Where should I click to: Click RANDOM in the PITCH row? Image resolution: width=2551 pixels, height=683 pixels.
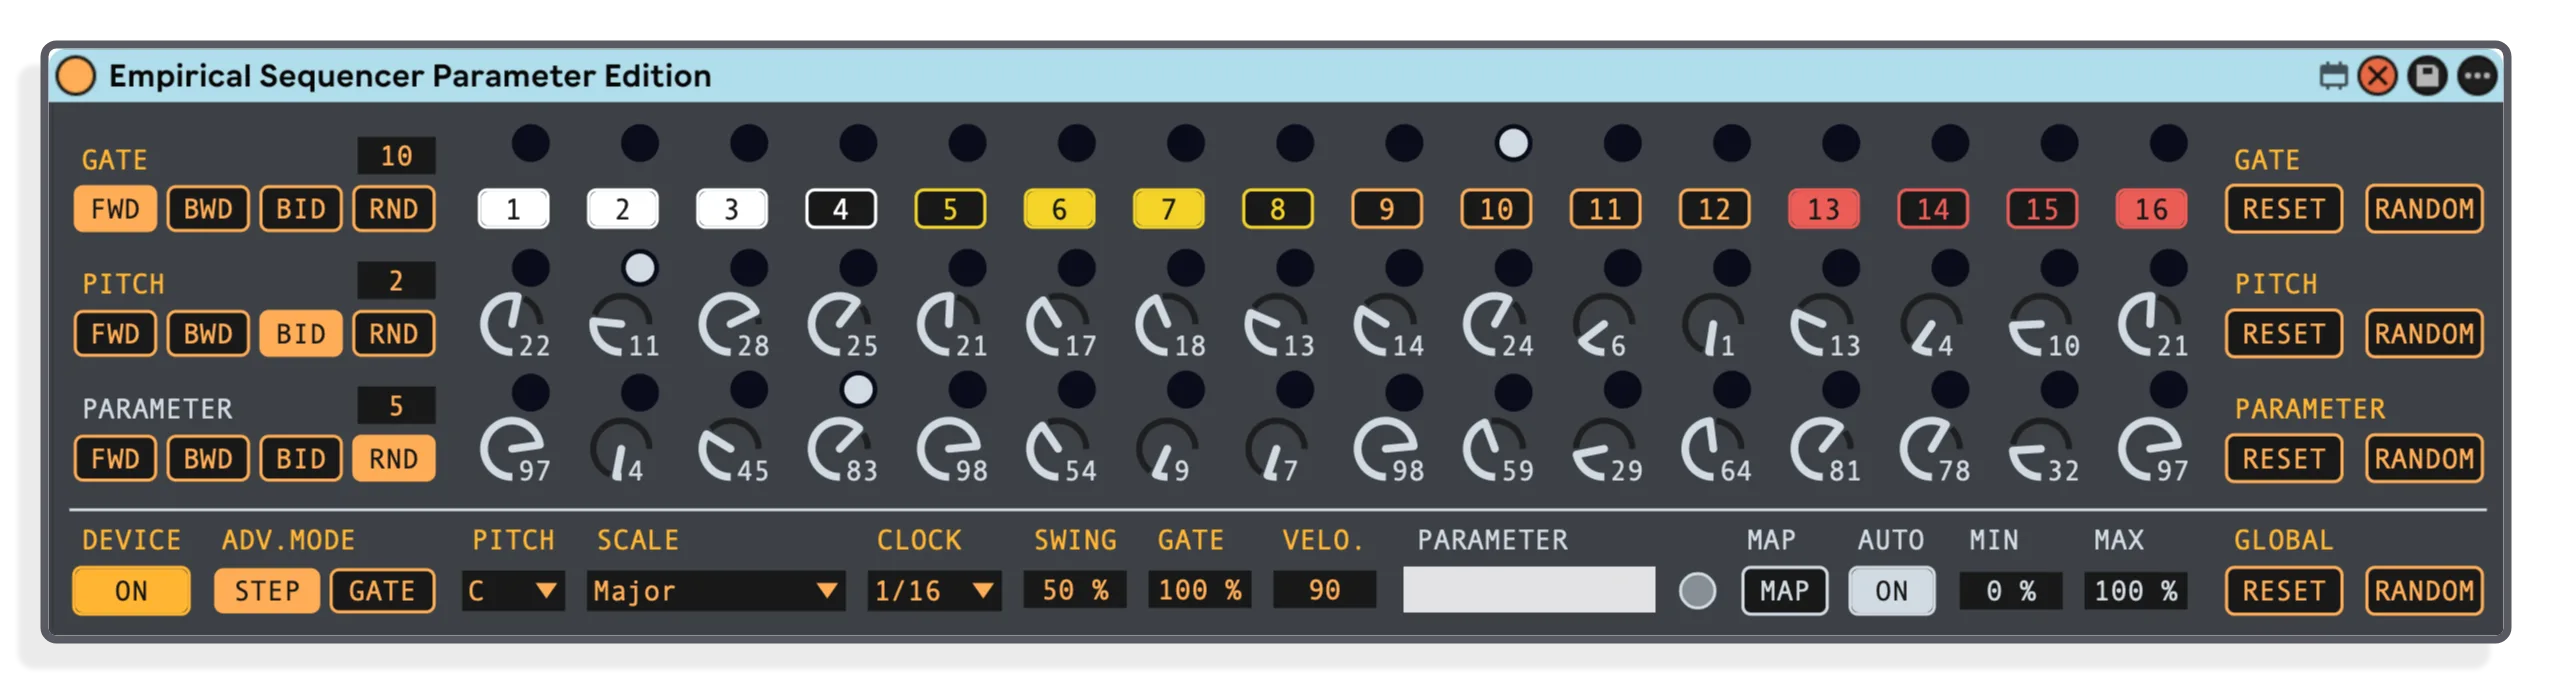[2424, 334]
